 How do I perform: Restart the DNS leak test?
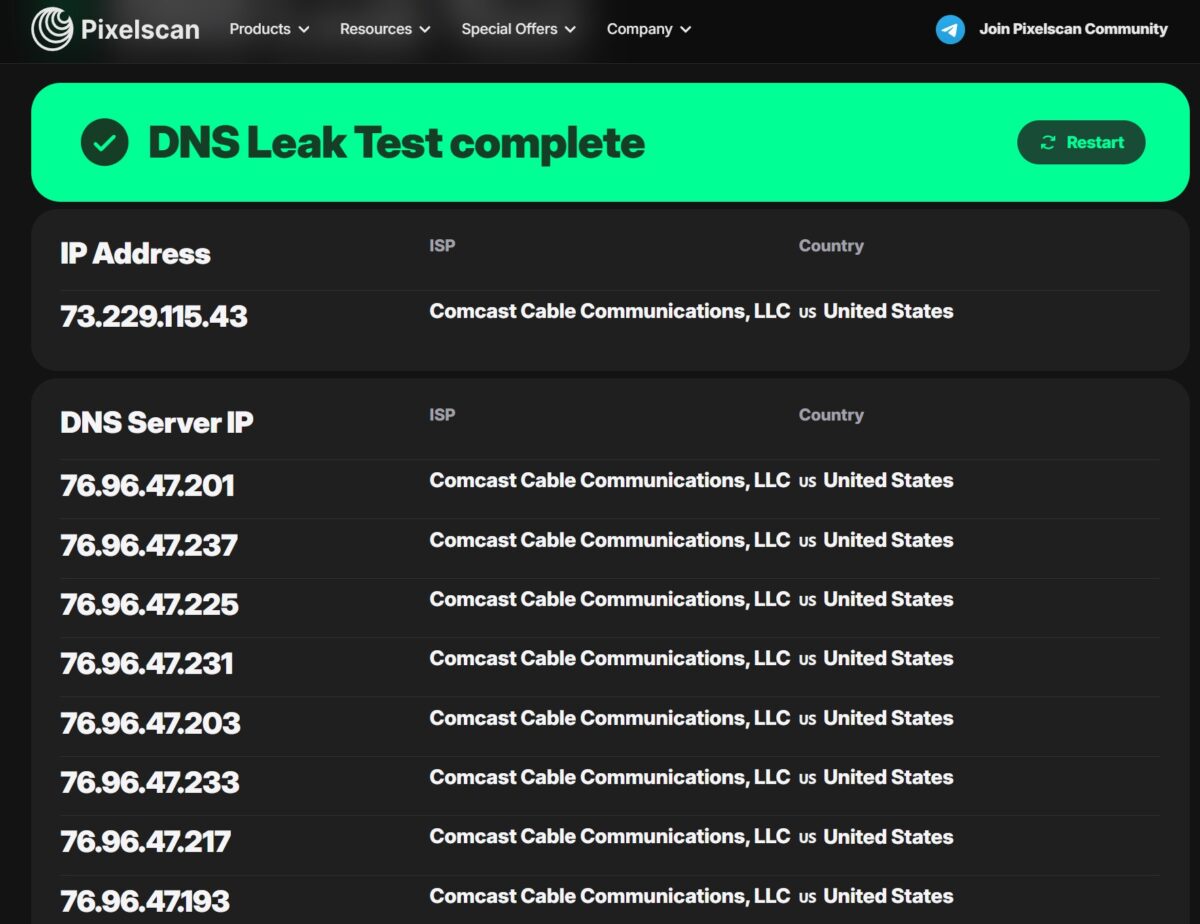click(x=1081, y=143)
